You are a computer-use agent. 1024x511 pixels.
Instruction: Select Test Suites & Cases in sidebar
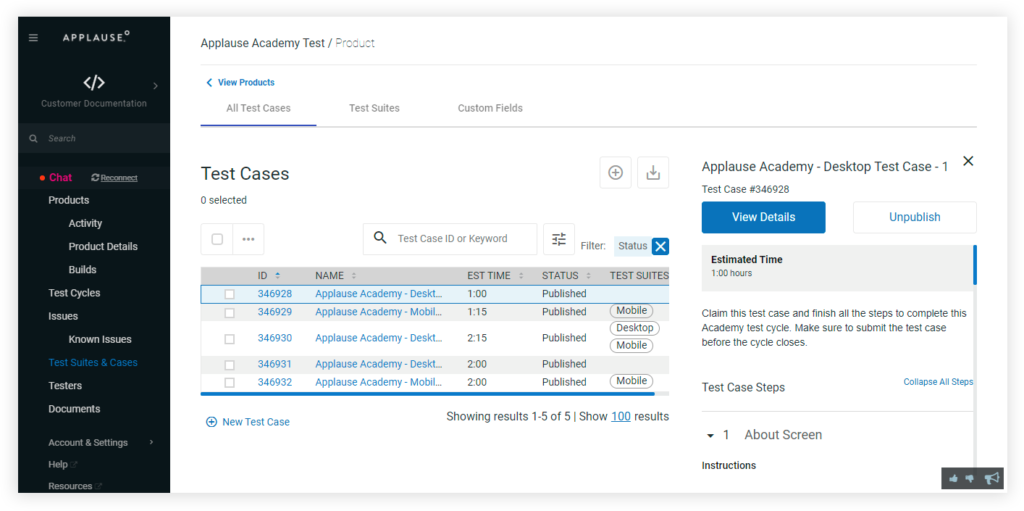pyautogui.click(x=93, y=363)
